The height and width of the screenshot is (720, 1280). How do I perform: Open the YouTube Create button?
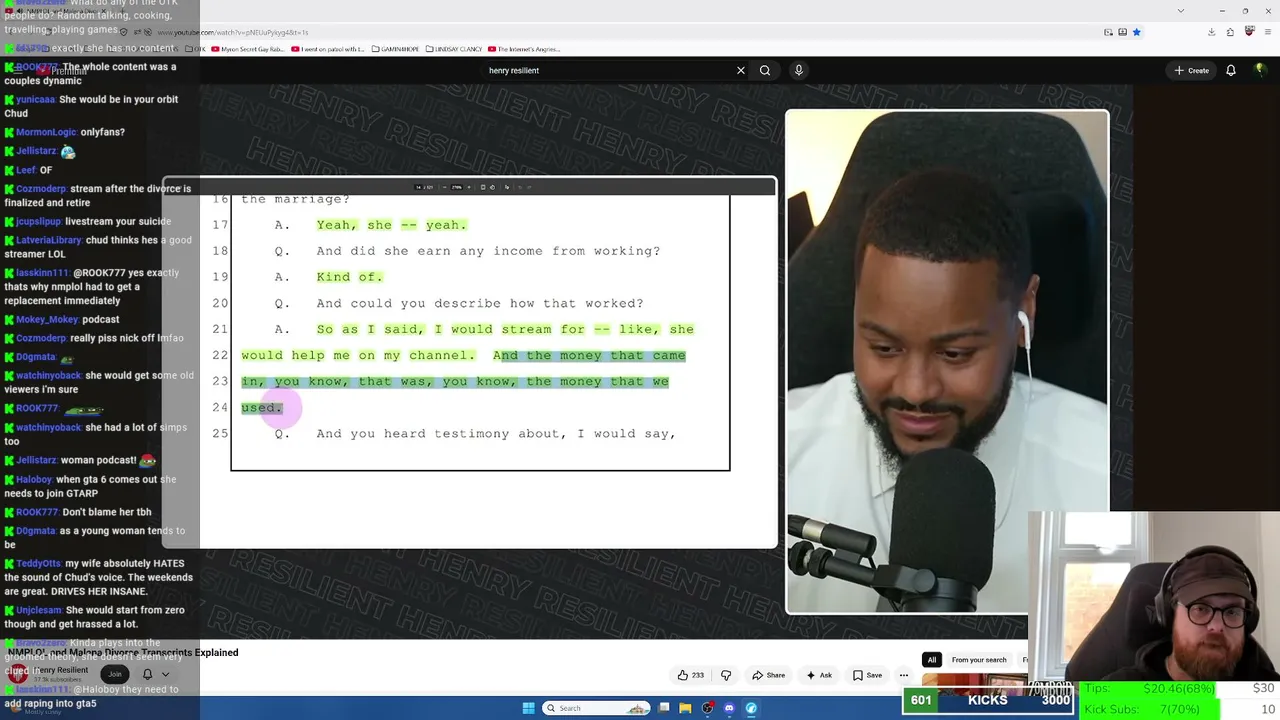(1192, 70)
